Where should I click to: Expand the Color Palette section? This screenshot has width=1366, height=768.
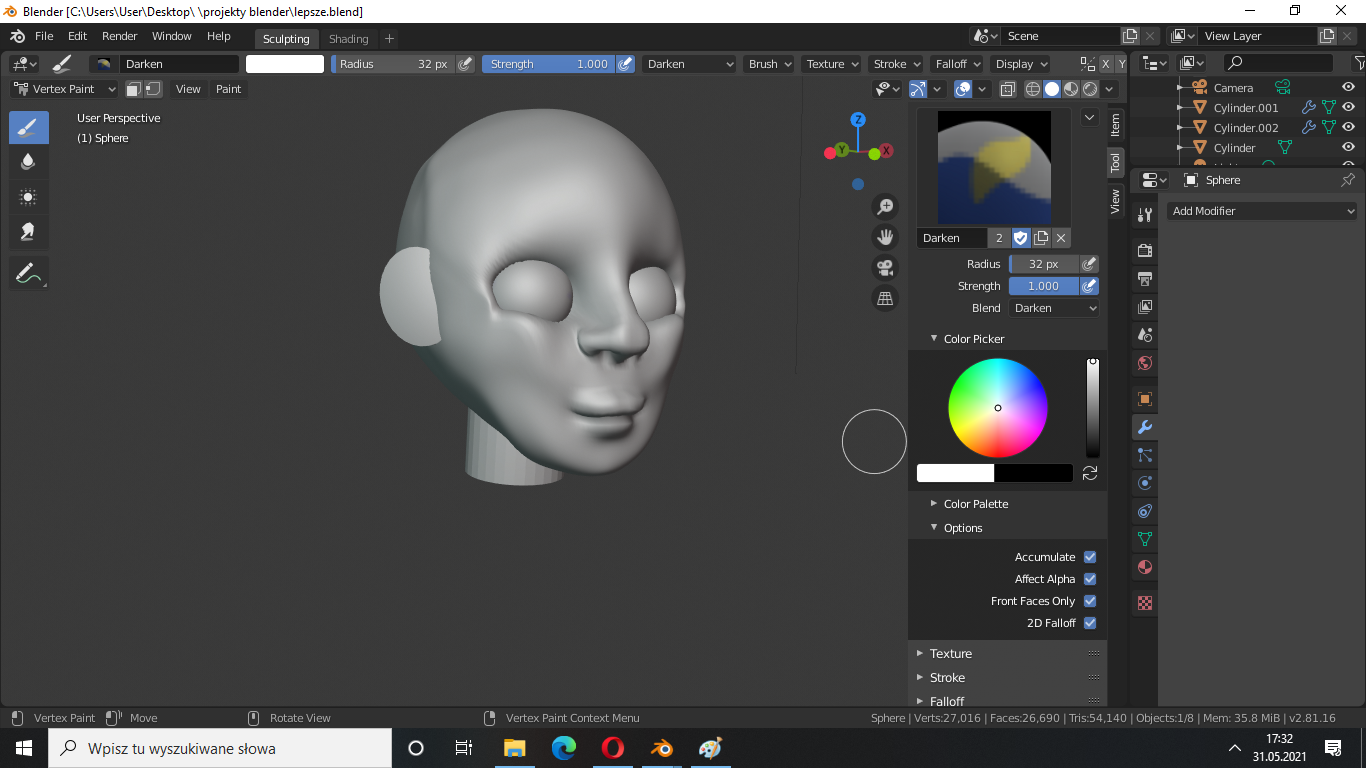point(975,504)
